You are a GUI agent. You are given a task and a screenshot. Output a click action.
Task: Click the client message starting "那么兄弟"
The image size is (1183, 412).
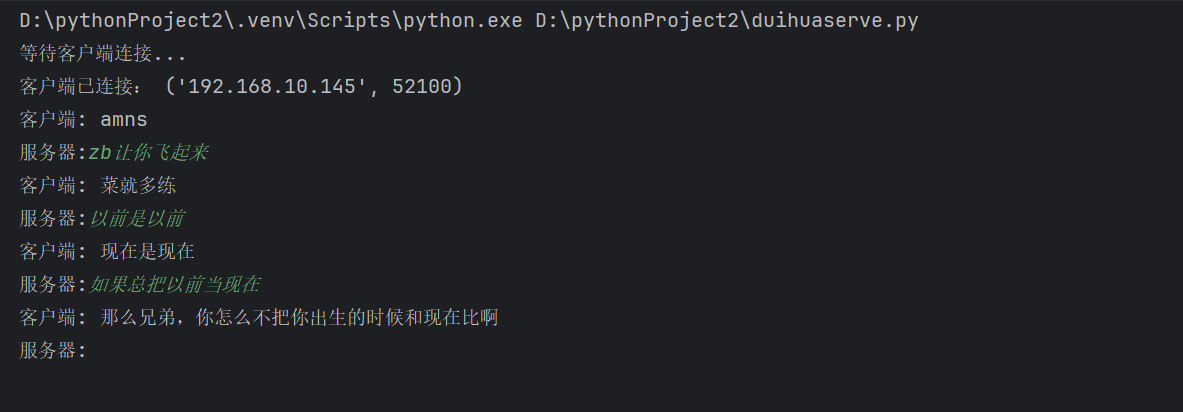[299, 318]
